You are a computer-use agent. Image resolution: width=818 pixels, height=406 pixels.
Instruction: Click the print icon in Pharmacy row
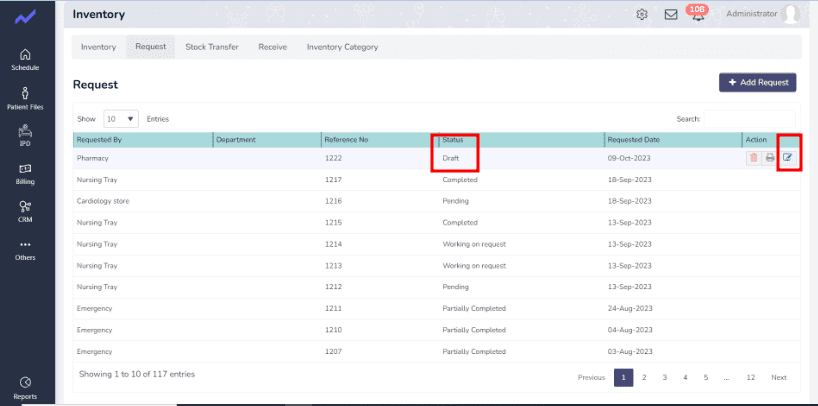click(770, 158)
